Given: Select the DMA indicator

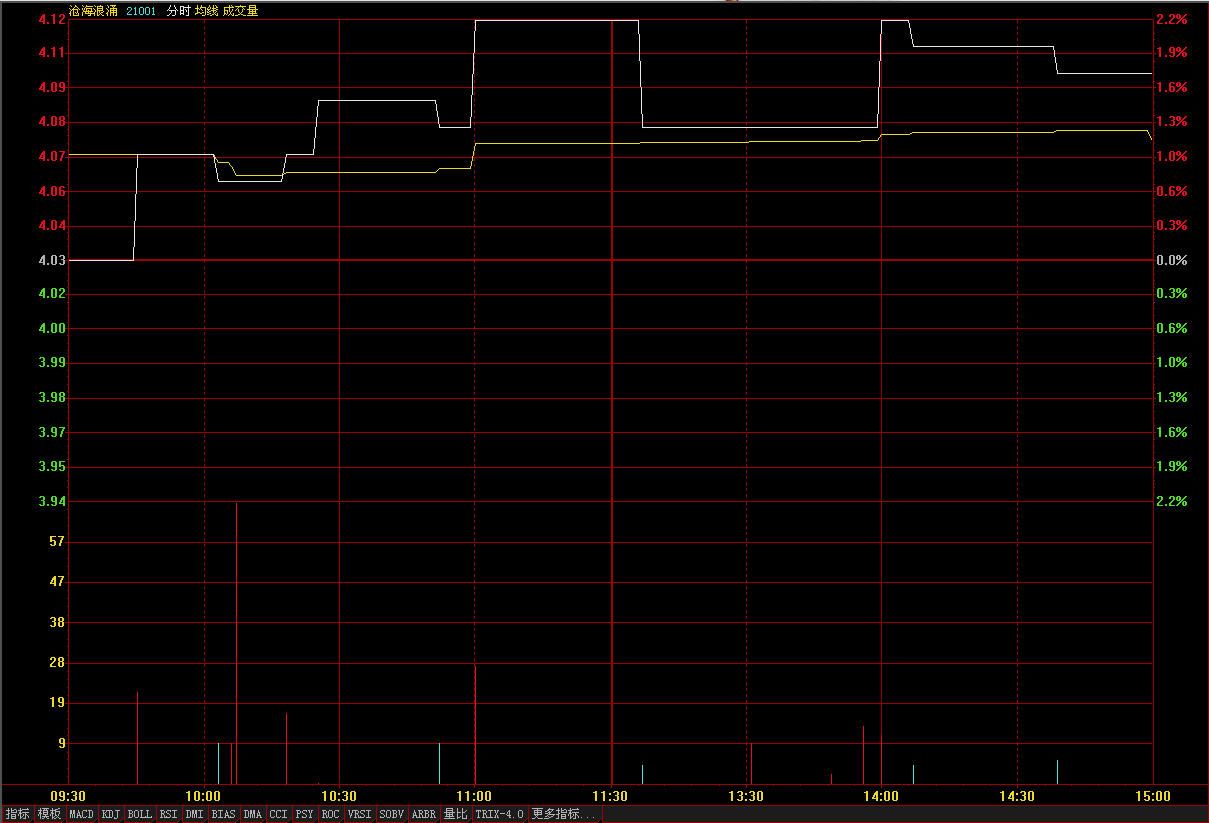Looking at the screenshot, I should (253, 814).
